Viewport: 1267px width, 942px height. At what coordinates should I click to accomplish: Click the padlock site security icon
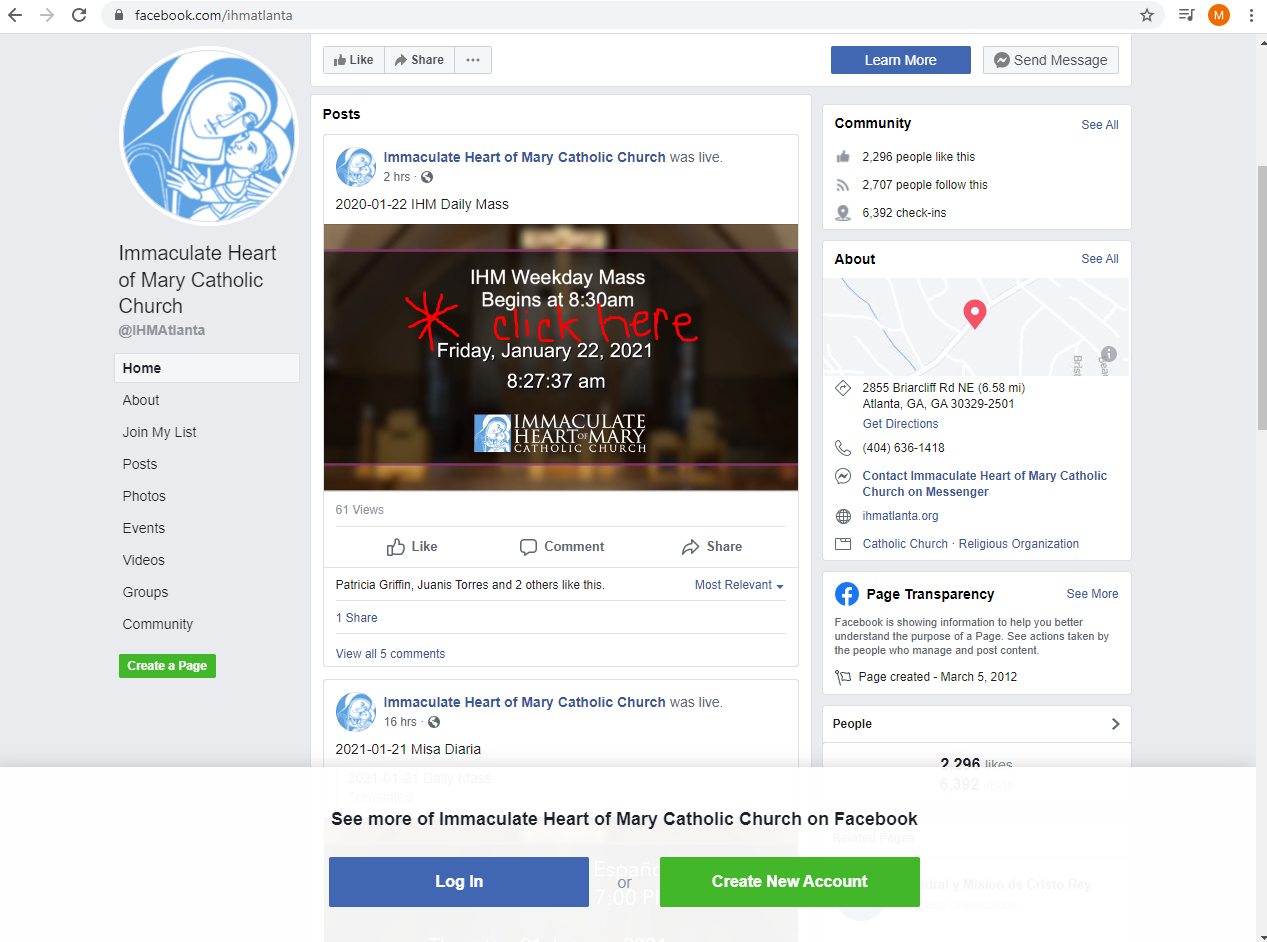tap(119, 16)
